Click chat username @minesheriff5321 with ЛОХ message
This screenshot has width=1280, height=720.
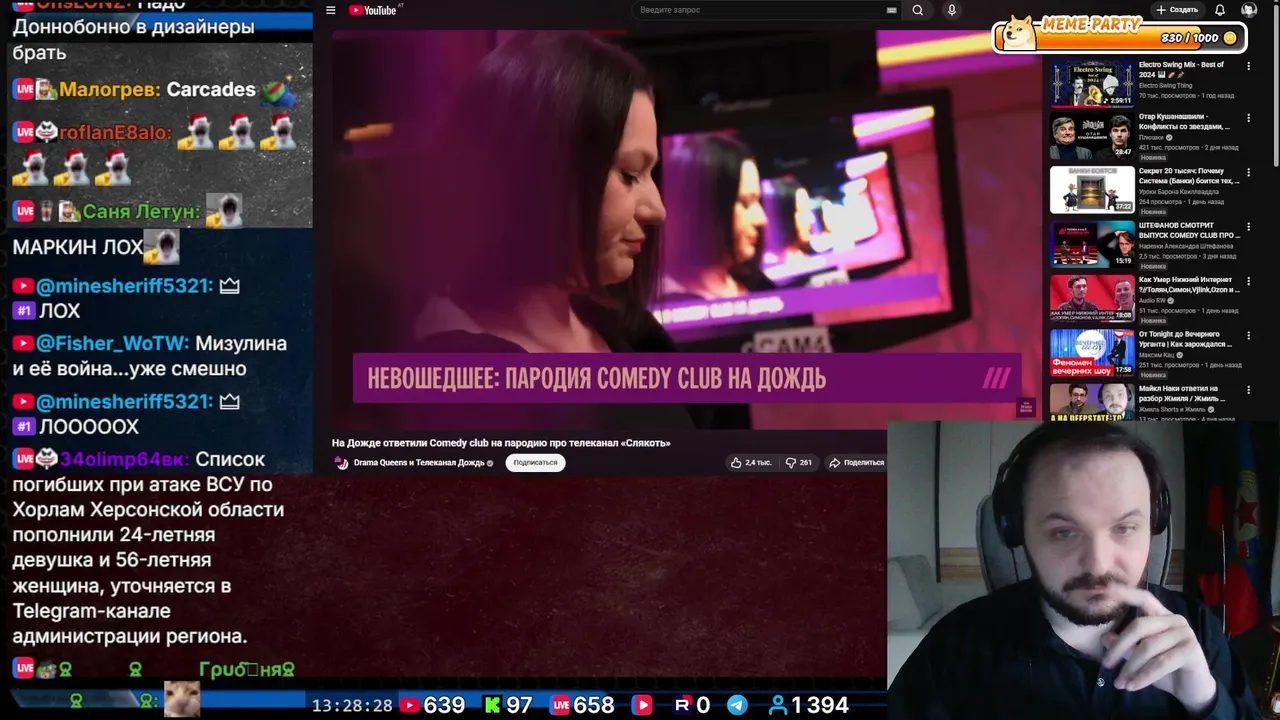coord(125,286)
